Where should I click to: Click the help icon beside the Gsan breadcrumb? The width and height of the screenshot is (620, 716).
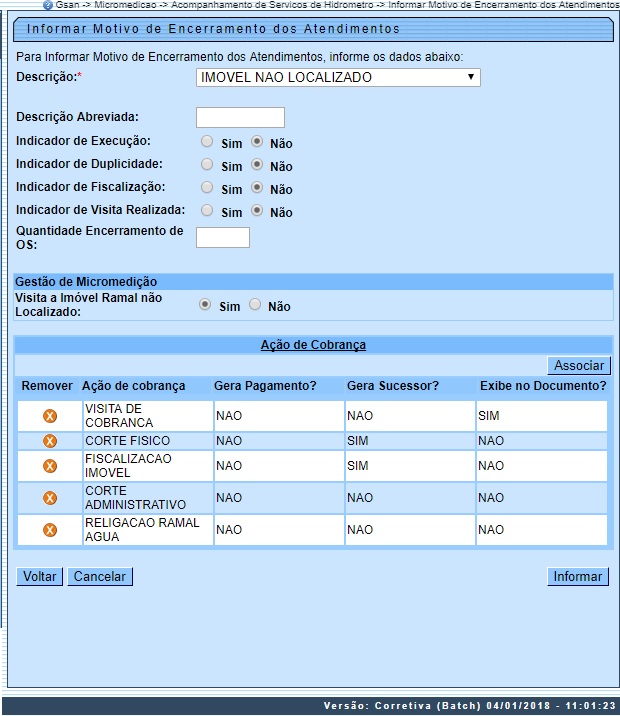pyautogui.click(x=48, y=5)
